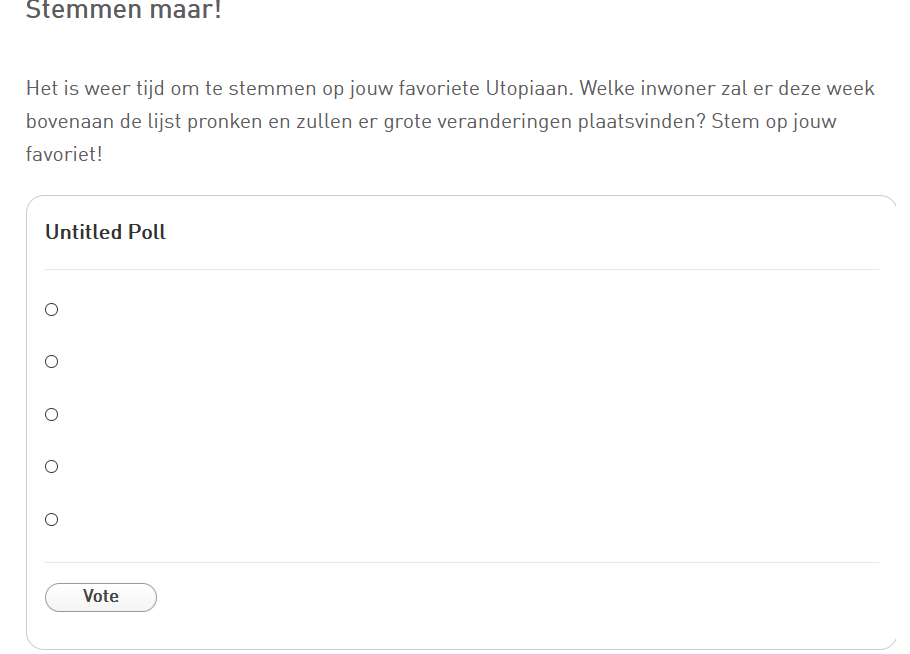This screenshot has height=654, width=910.
Task: Mark the last radio option in poll
Action: tap(52, 520)
